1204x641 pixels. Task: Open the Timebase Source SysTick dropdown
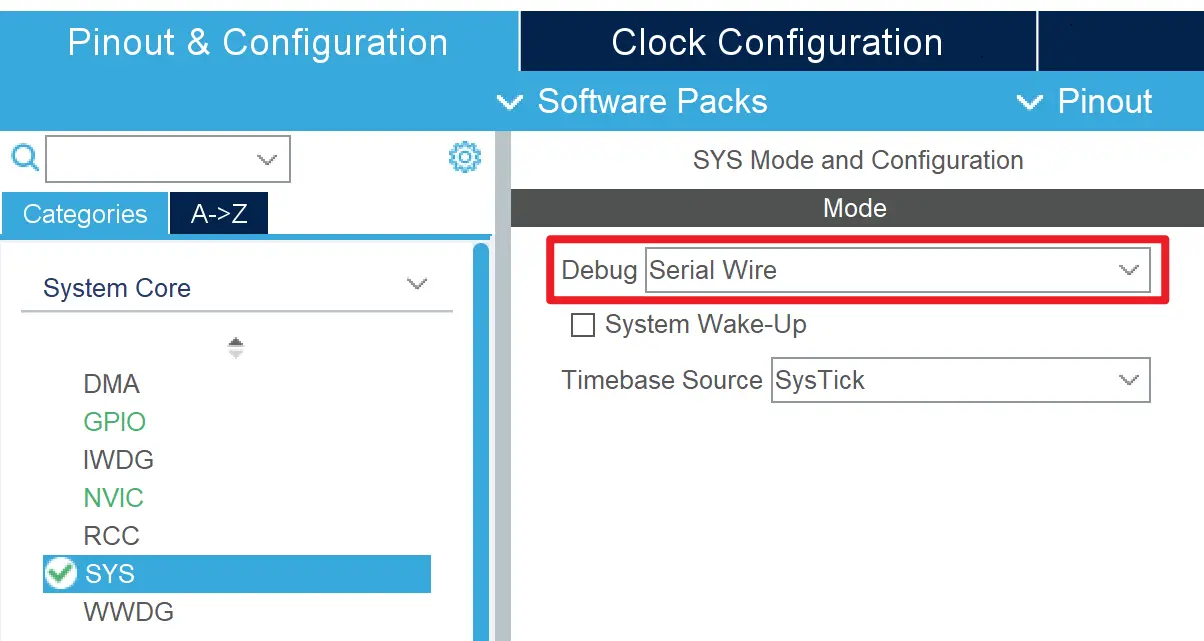(x=1128, y=380)
